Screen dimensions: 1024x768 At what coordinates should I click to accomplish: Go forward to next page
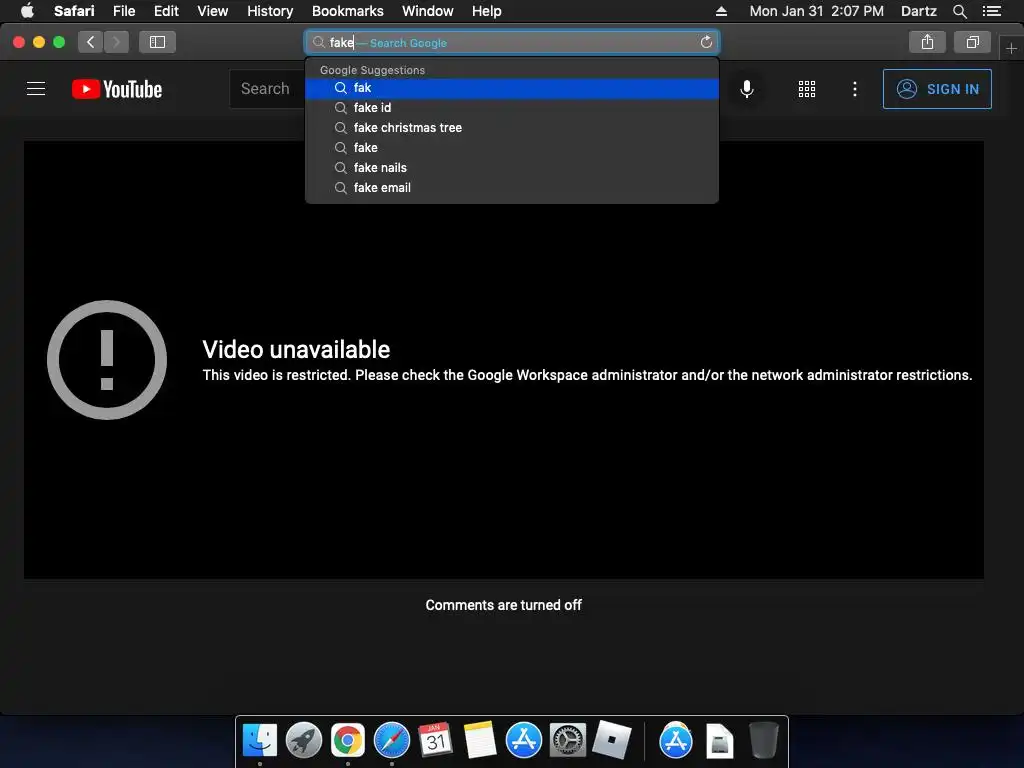coord(116,42)
